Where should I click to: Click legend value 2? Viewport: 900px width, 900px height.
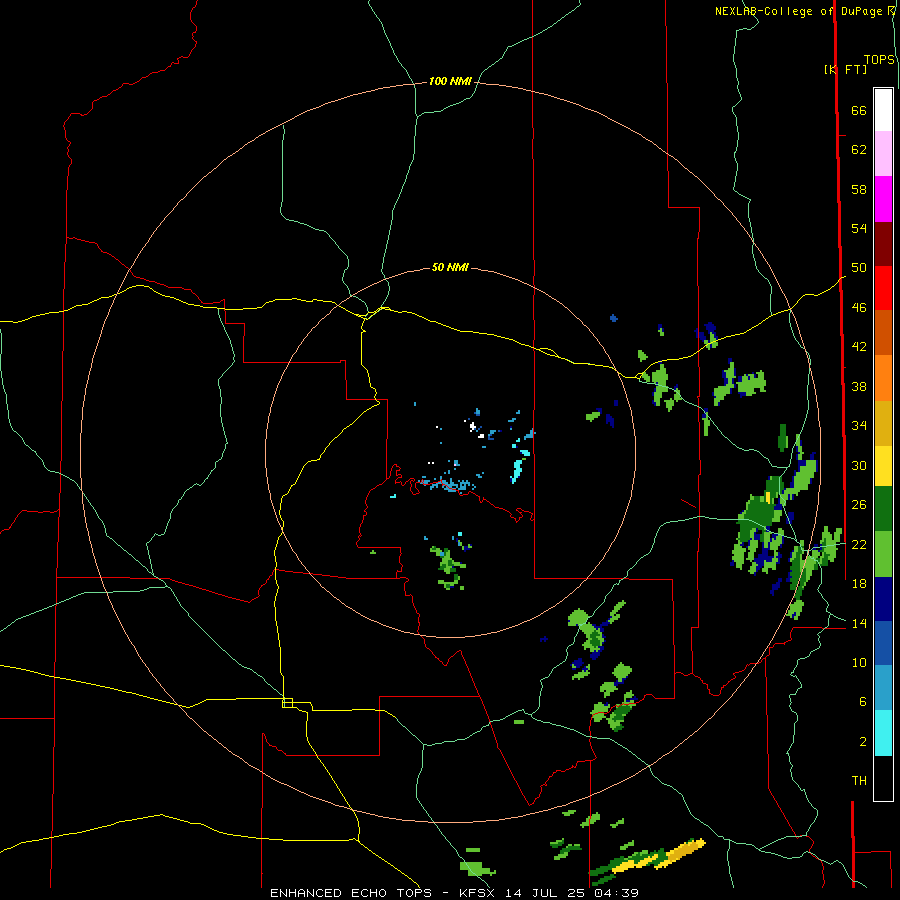tap(862, 741)
